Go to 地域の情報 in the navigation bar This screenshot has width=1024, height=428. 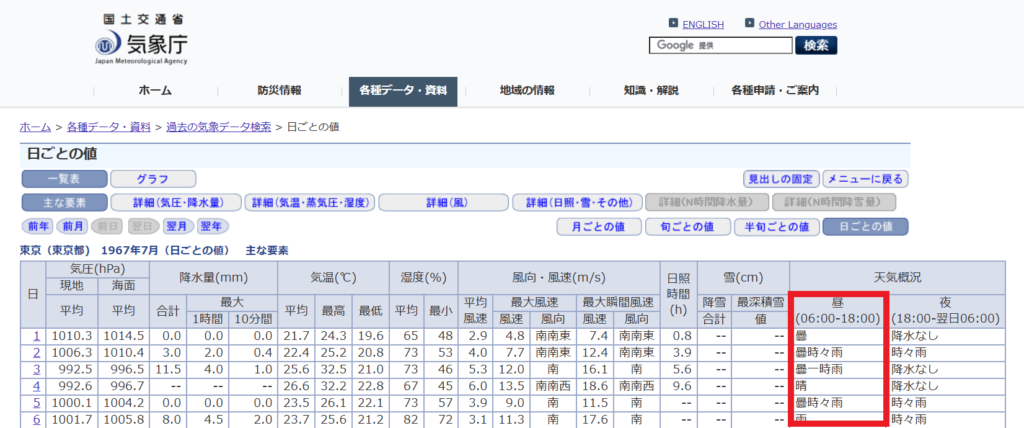(527, 91)
